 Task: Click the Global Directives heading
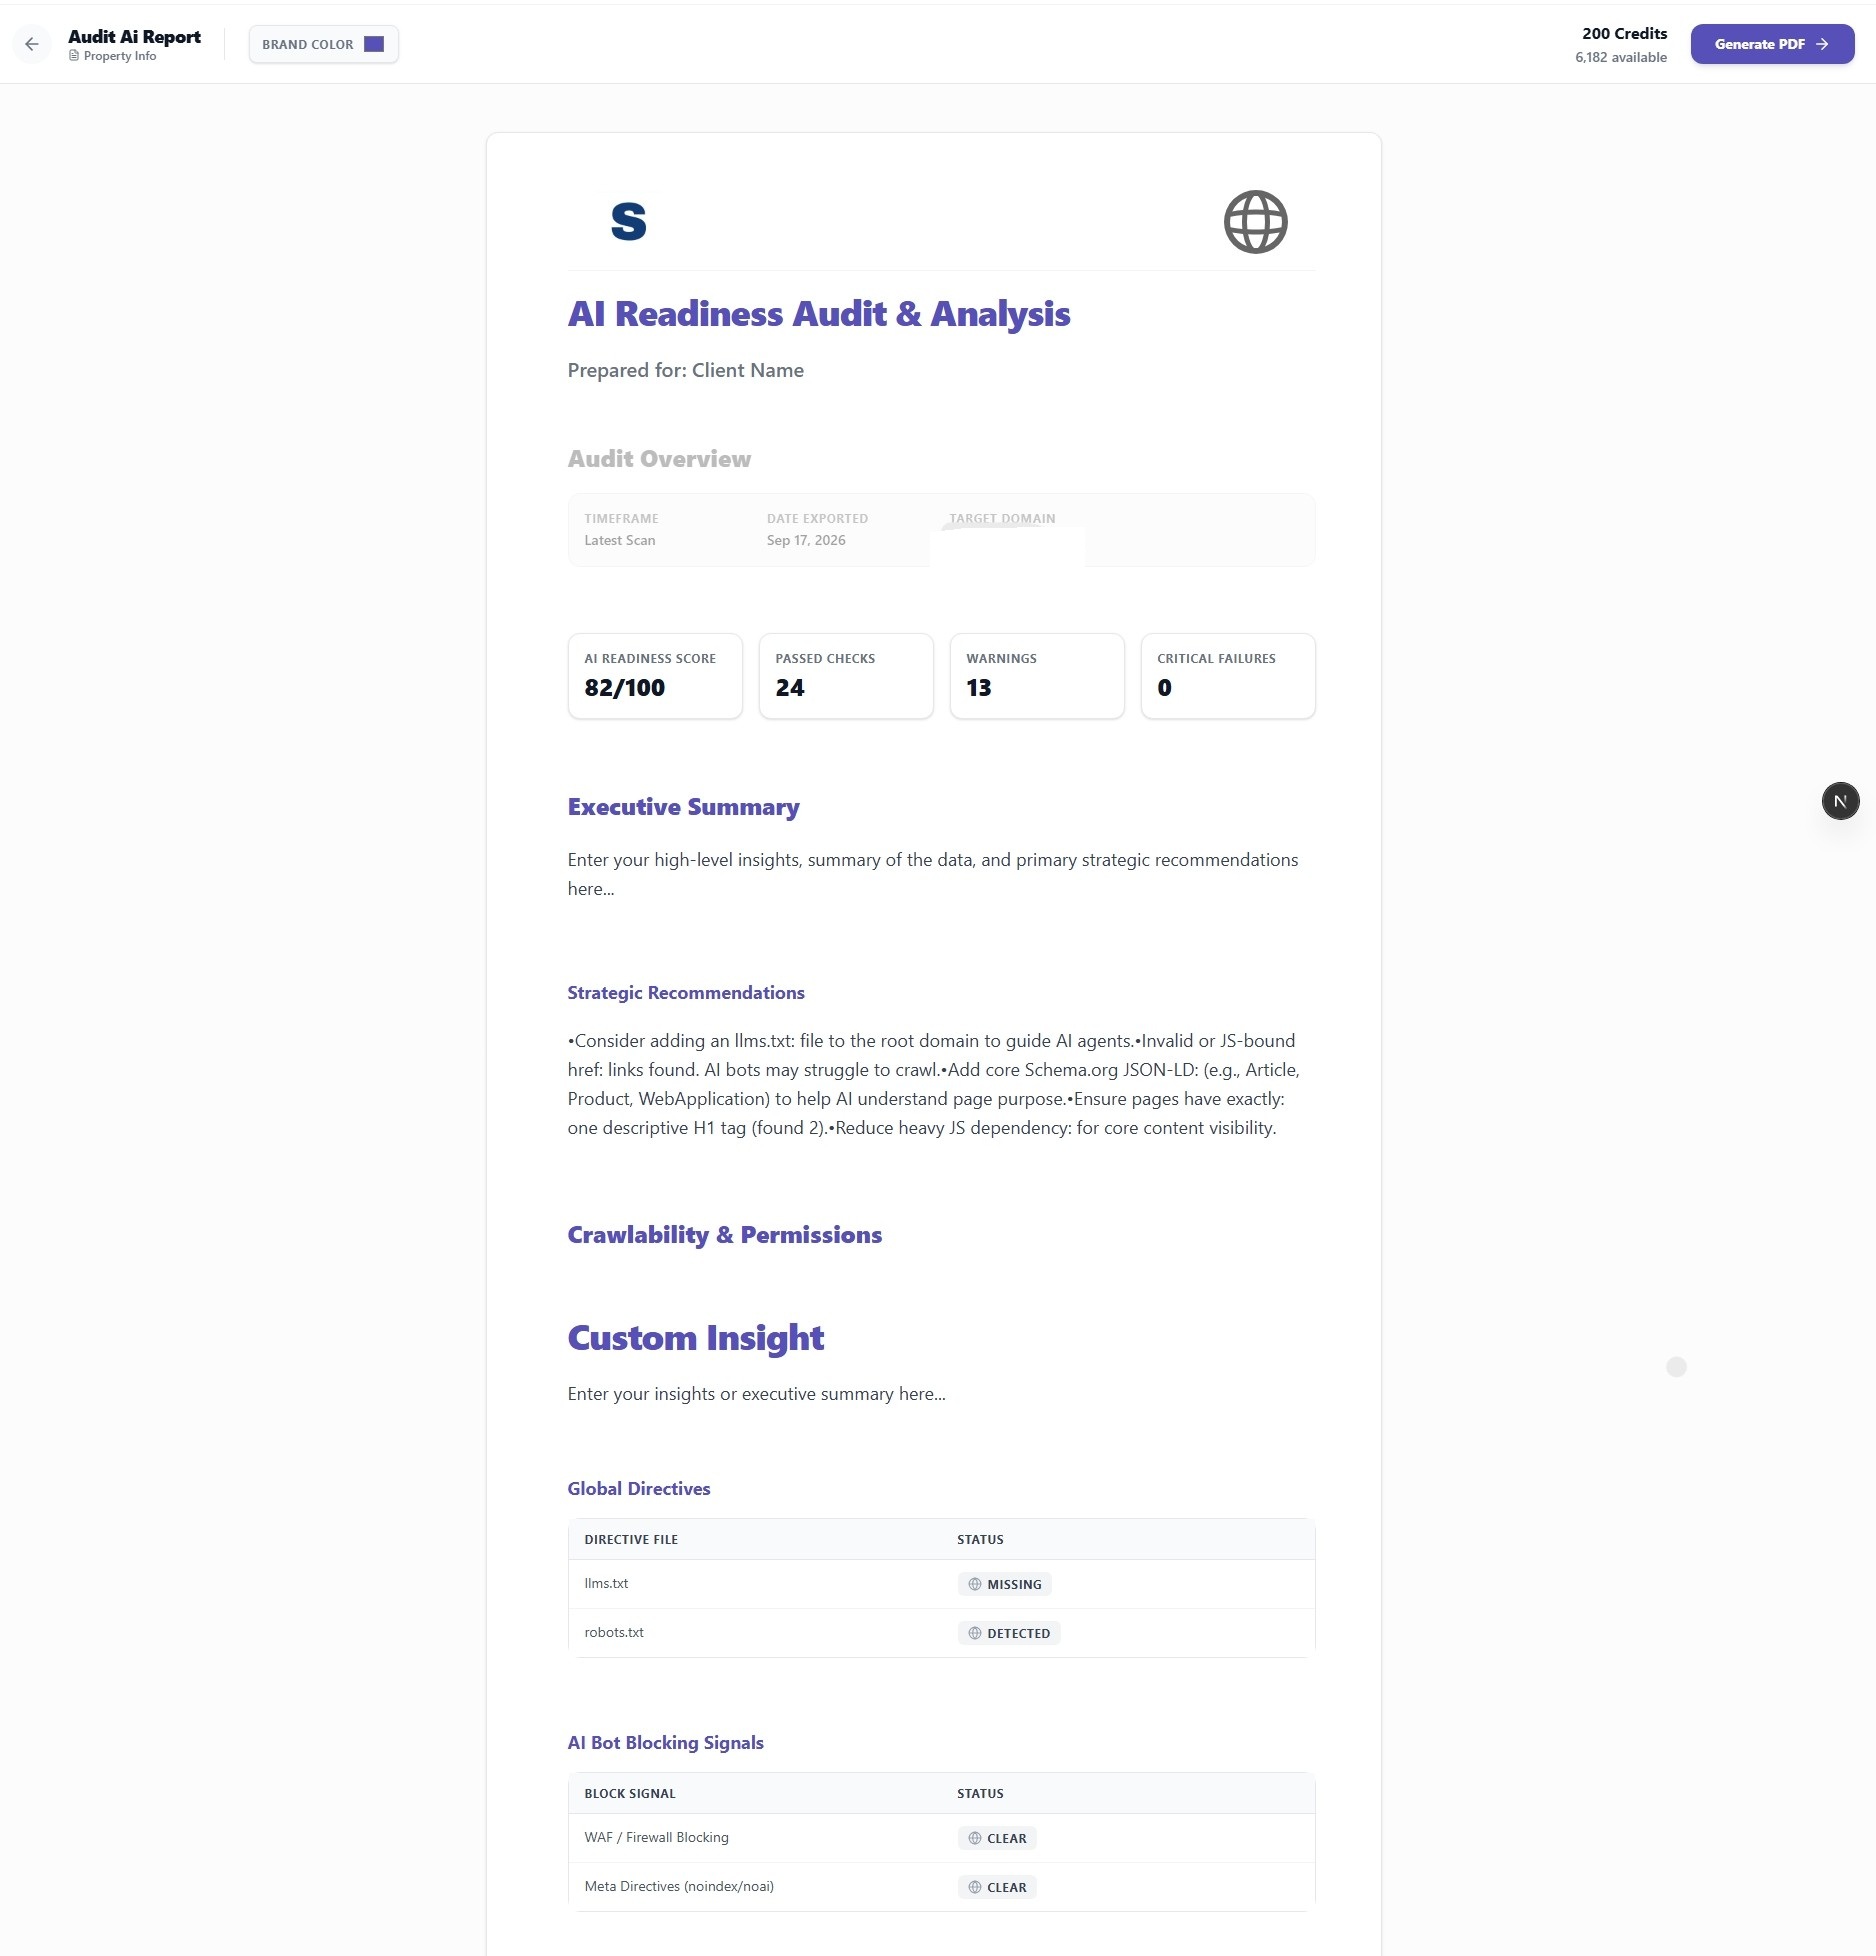click(x=638, y=1489)
